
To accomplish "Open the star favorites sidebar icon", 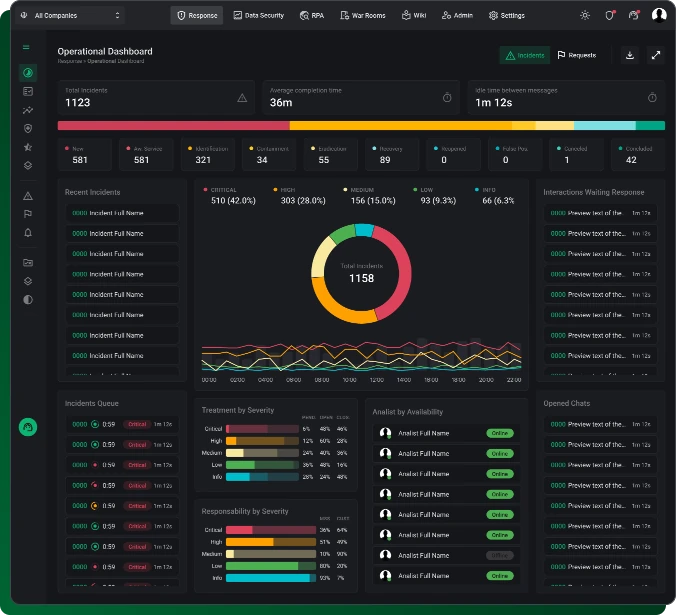I will coord(28,147).
